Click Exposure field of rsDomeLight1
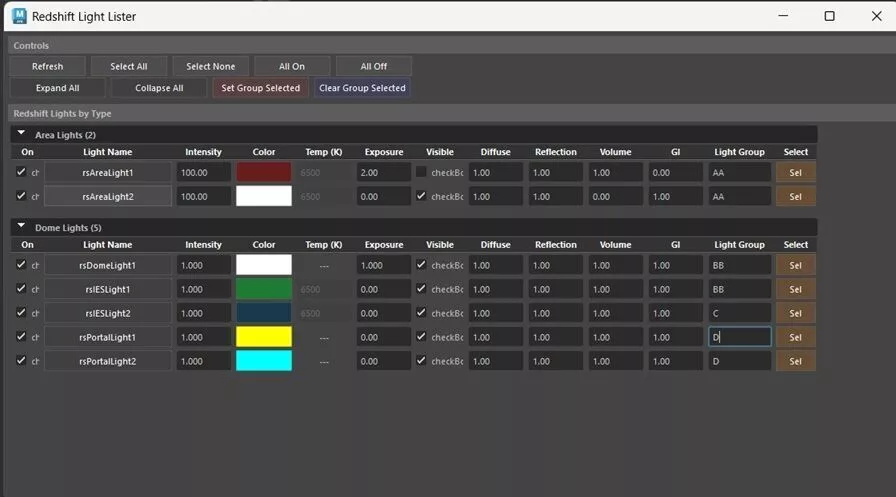 [383, 265]
